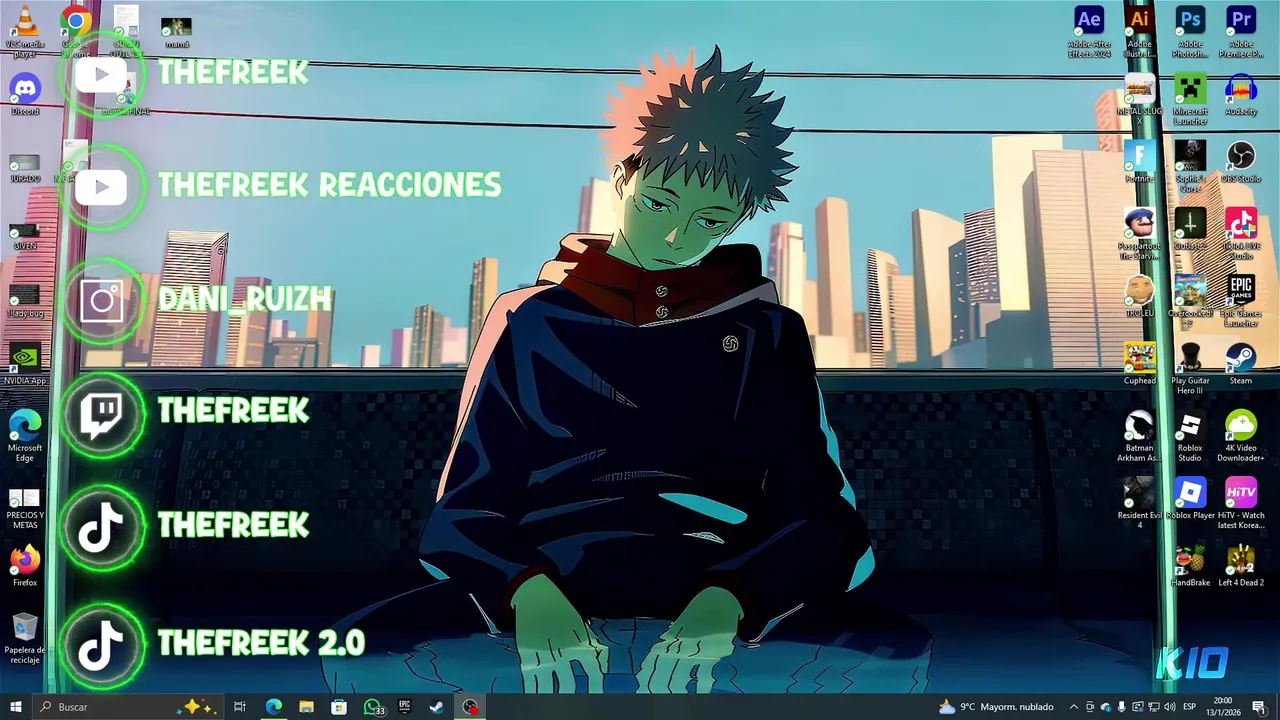Open the weather widget showing 9°C
1280x720 pixels.
tap(996, 707)
